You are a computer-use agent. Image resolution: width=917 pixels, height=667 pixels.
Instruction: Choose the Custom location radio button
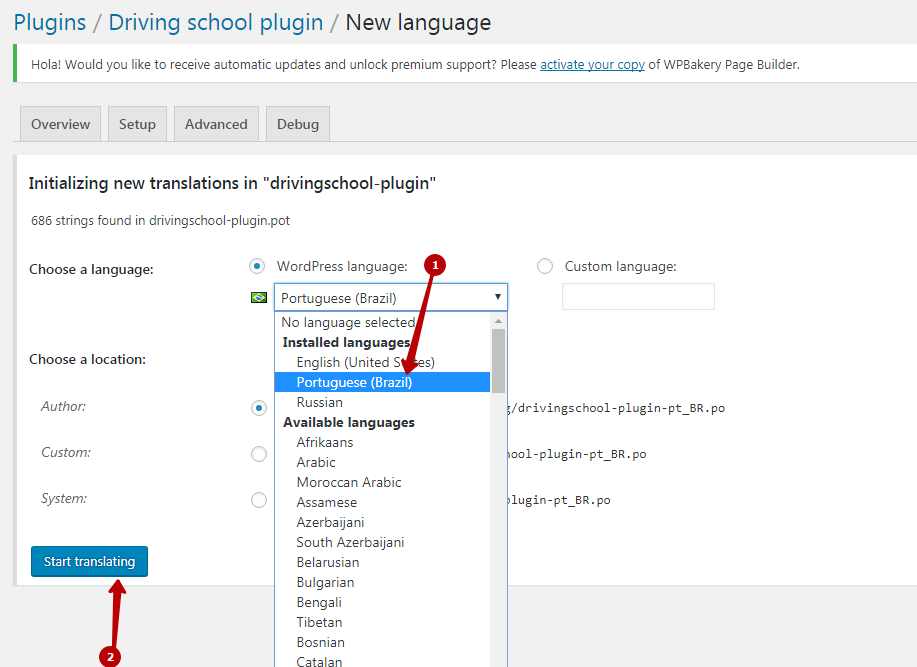(259, 454)
